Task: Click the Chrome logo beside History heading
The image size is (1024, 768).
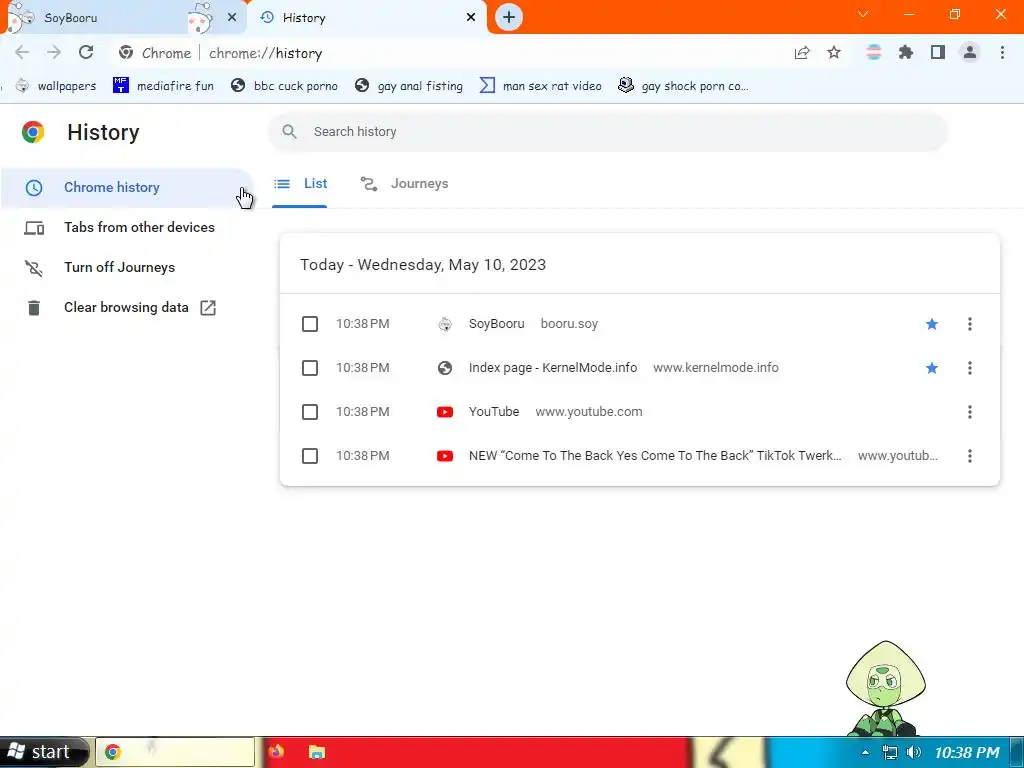Action: tap(33, 132)
